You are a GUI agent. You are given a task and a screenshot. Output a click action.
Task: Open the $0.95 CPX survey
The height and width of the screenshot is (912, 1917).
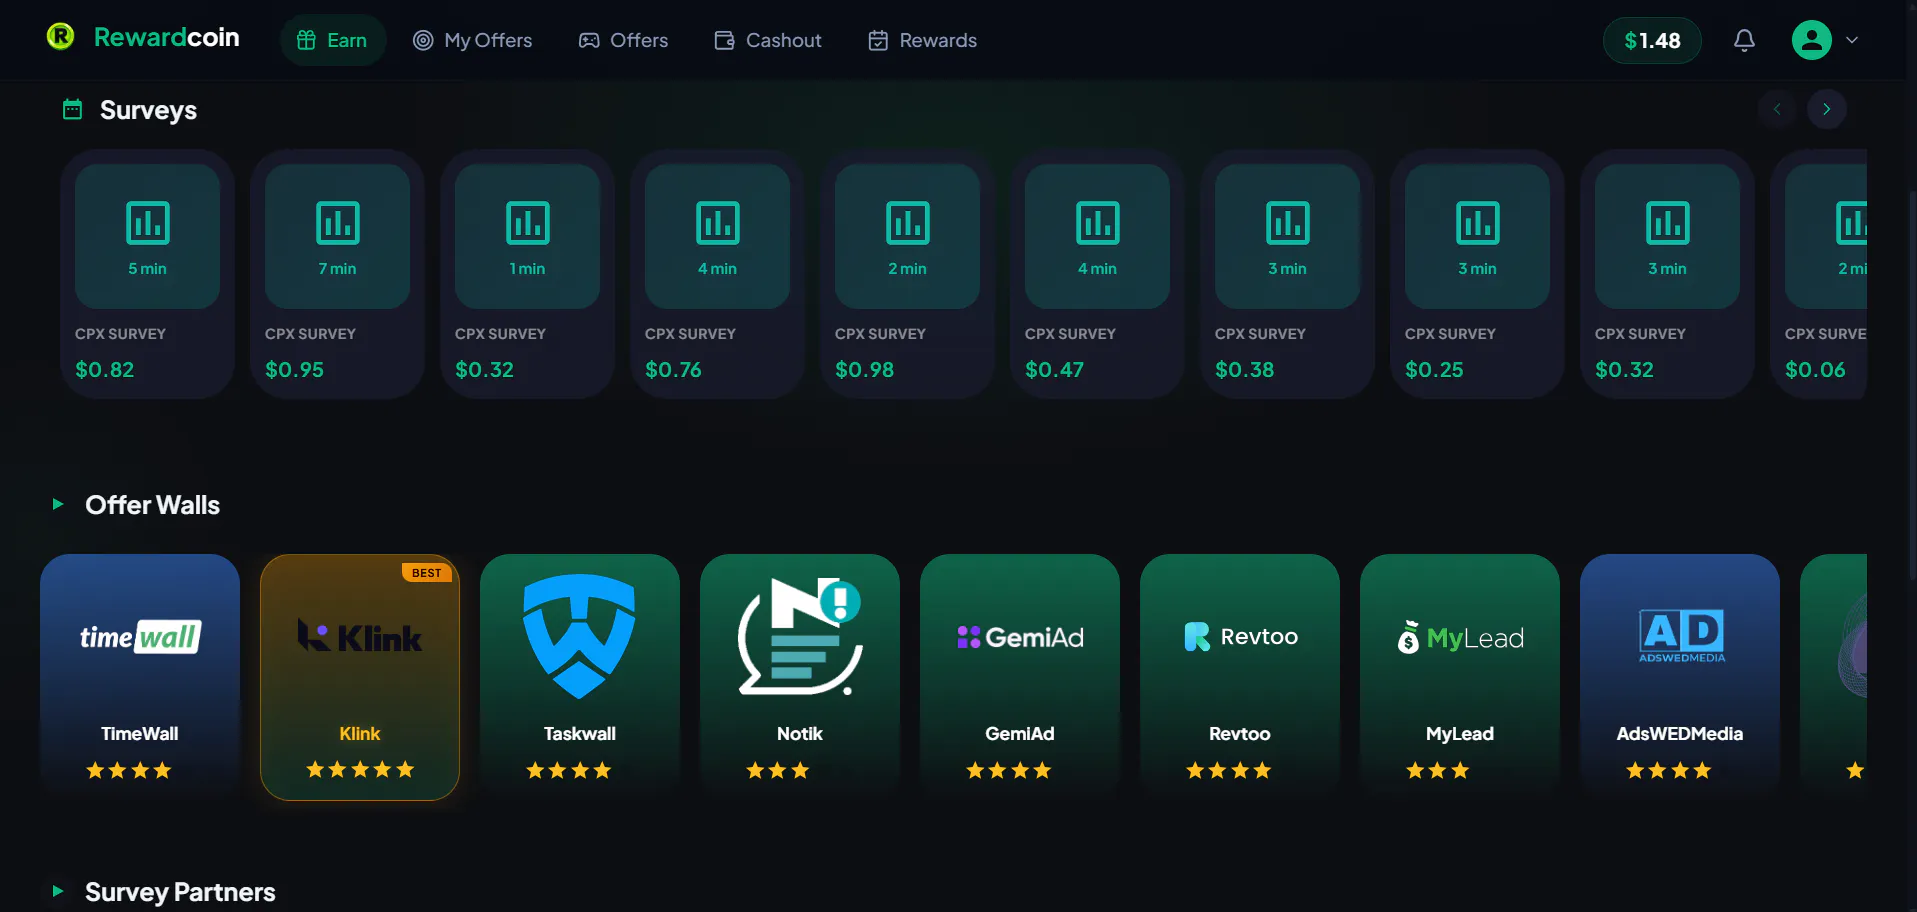pyautogui.click(x=337, y=274)
